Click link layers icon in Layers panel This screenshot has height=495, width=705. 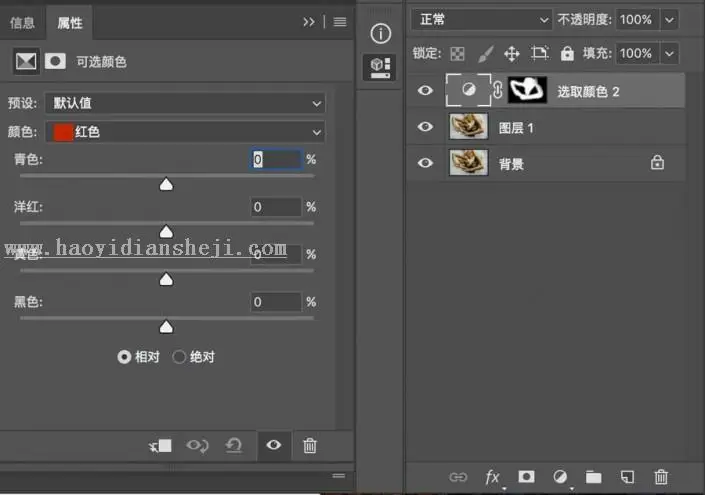[458, 477]
